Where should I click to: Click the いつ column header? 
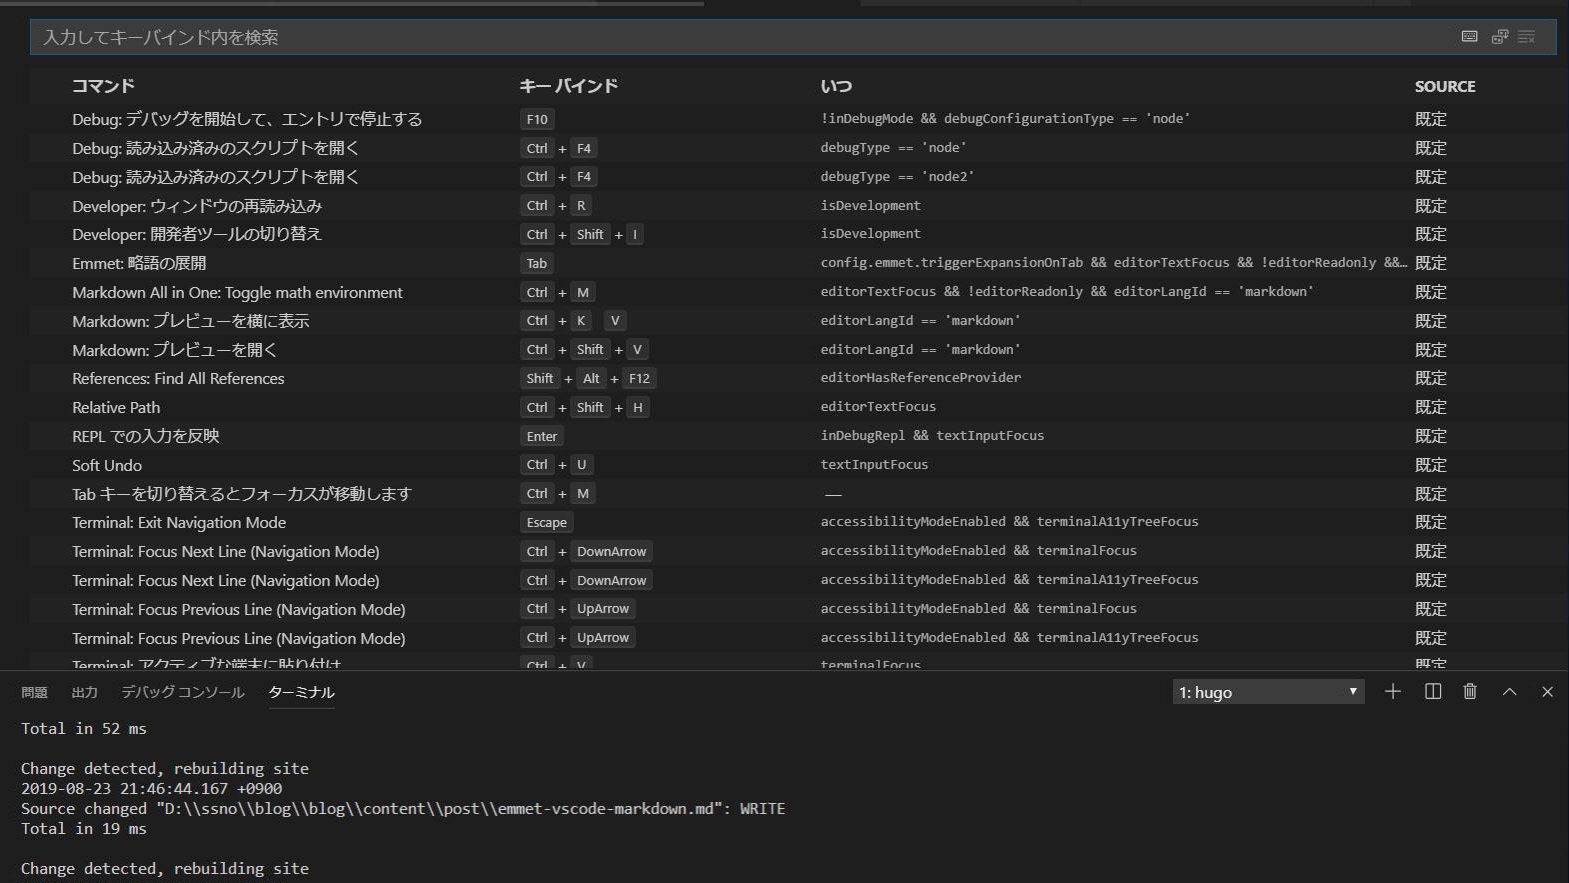pos(836,86)
